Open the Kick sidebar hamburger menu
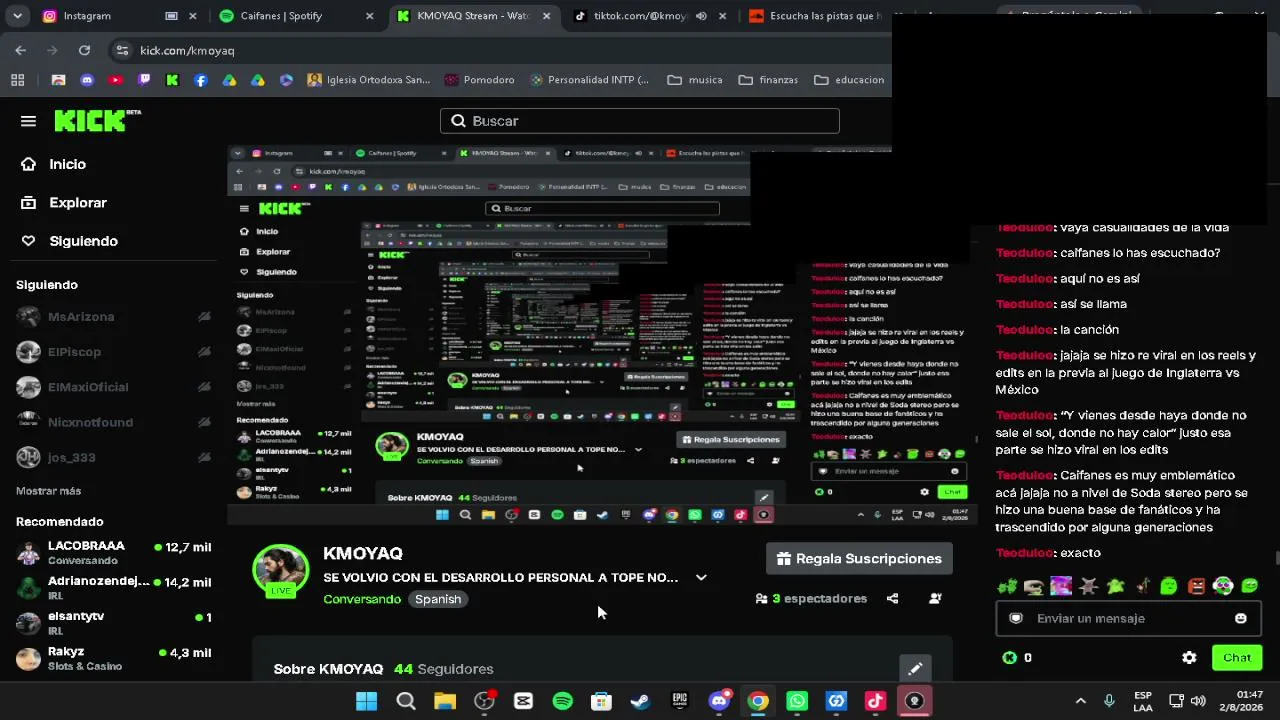The width and height of the screenshot is (1280, 720). (28, 121)
